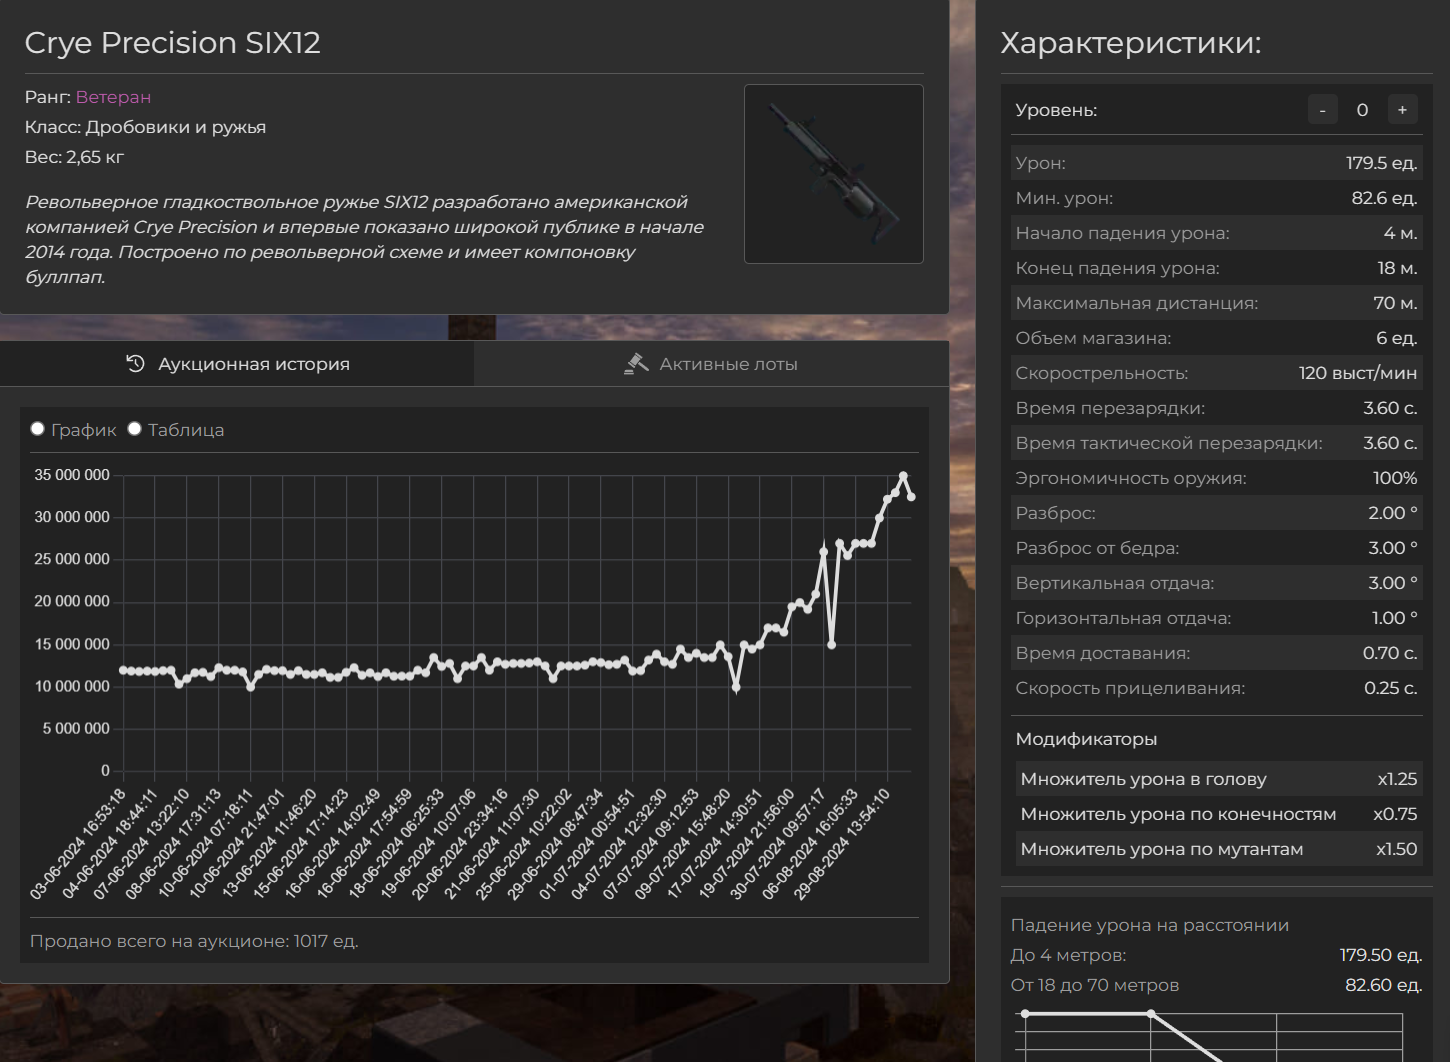Increase level with the plus button
This screenshot has width=1450, height=1062.
(1402, 110)
